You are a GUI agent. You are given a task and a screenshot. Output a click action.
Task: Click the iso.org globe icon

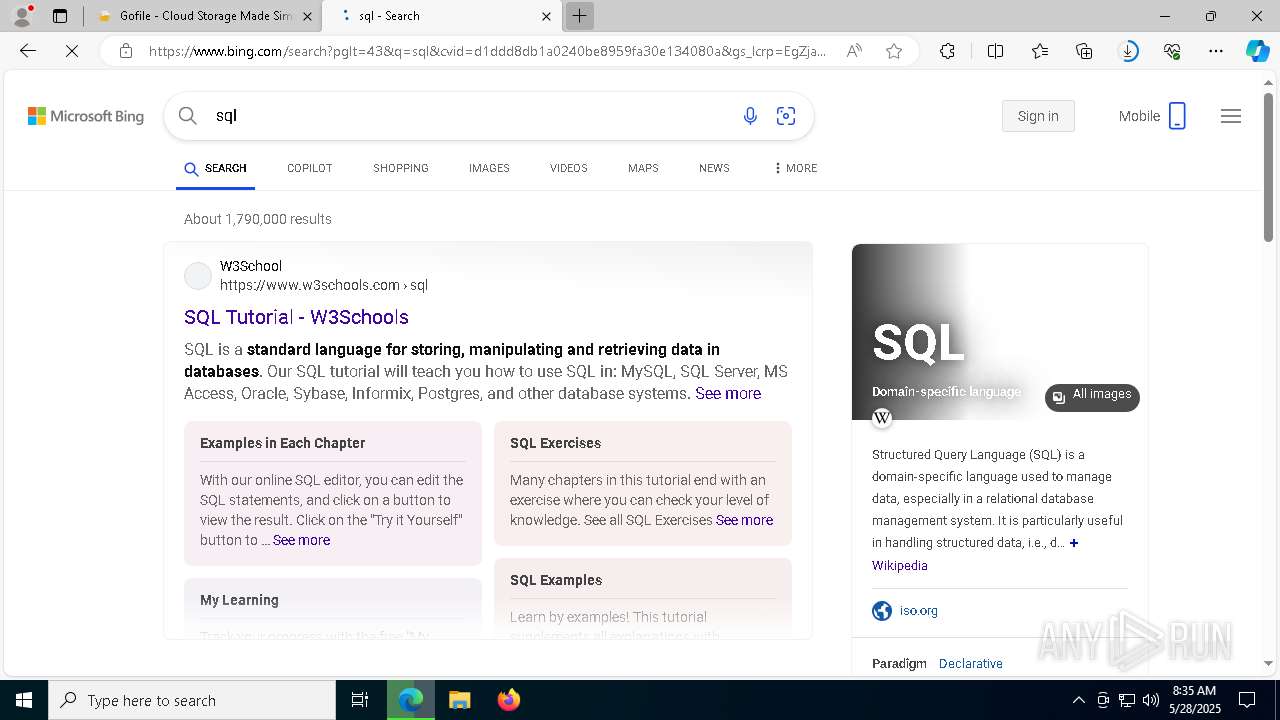pyautogui.click(x=882, y=611)
